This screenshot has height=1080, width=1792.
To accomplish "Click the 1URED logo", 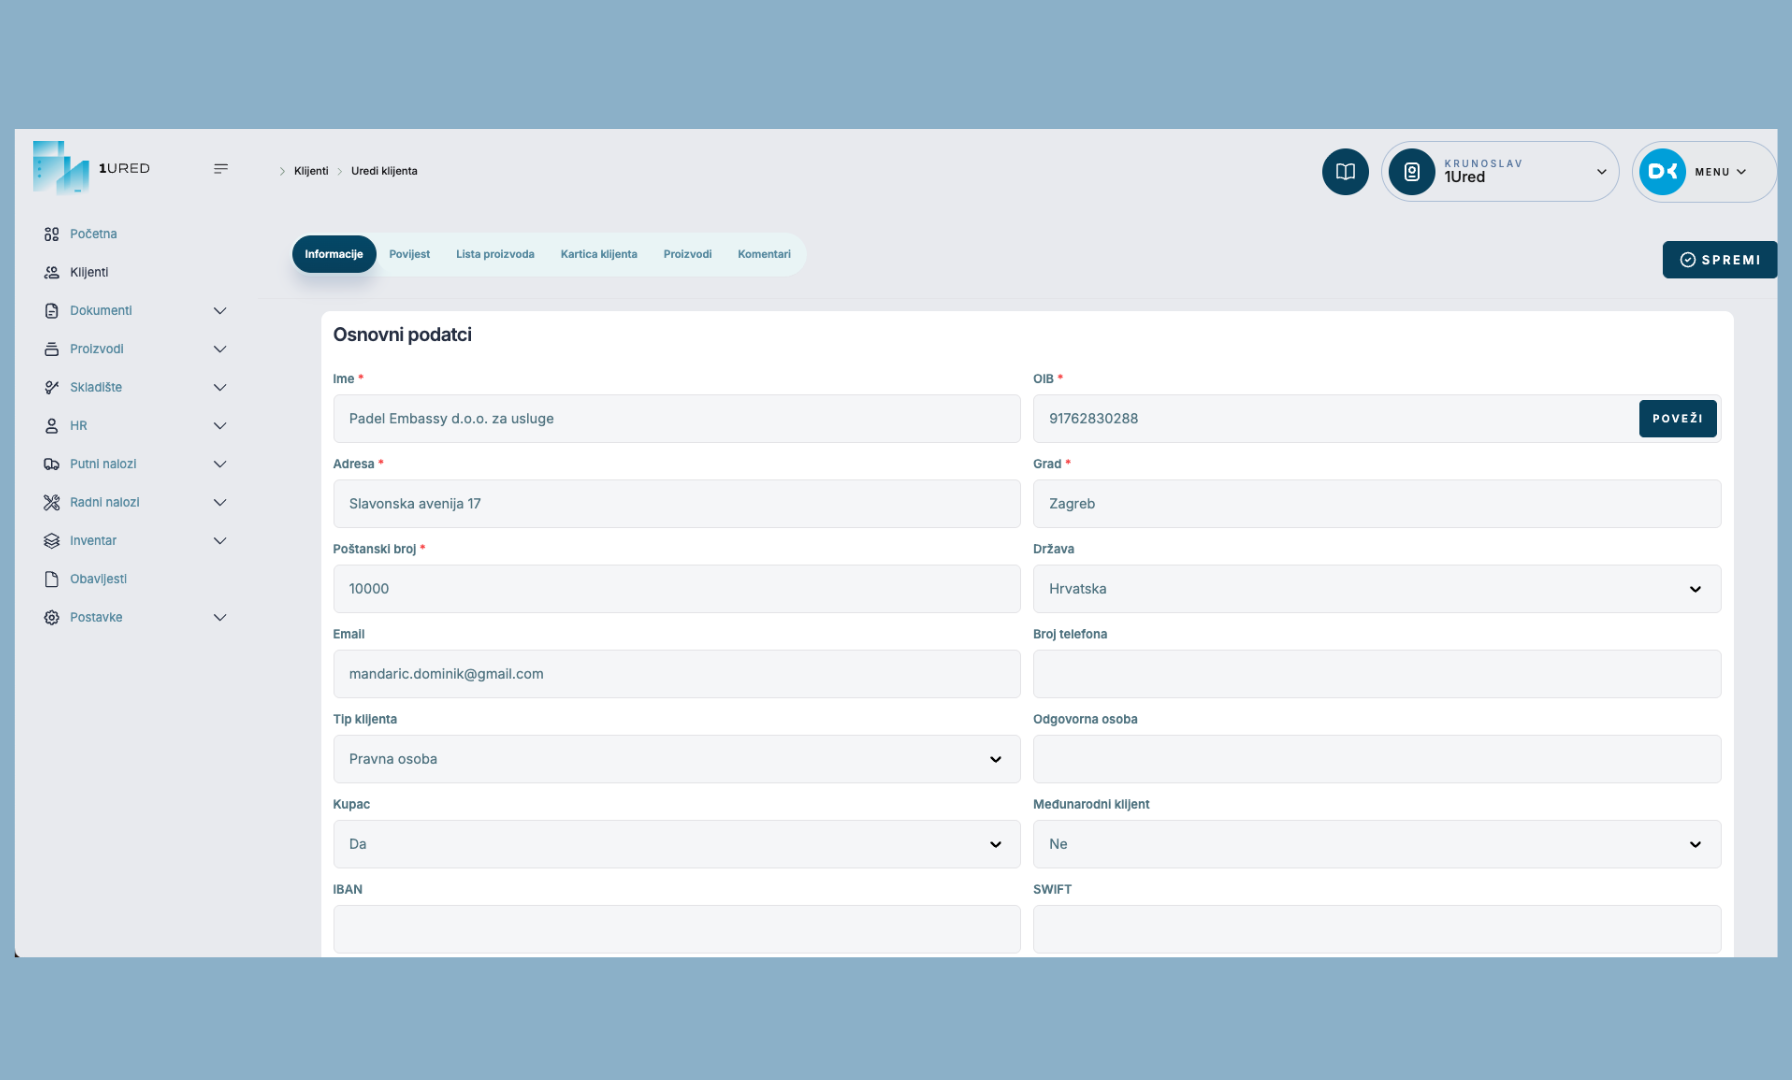I will click(91, 168).
